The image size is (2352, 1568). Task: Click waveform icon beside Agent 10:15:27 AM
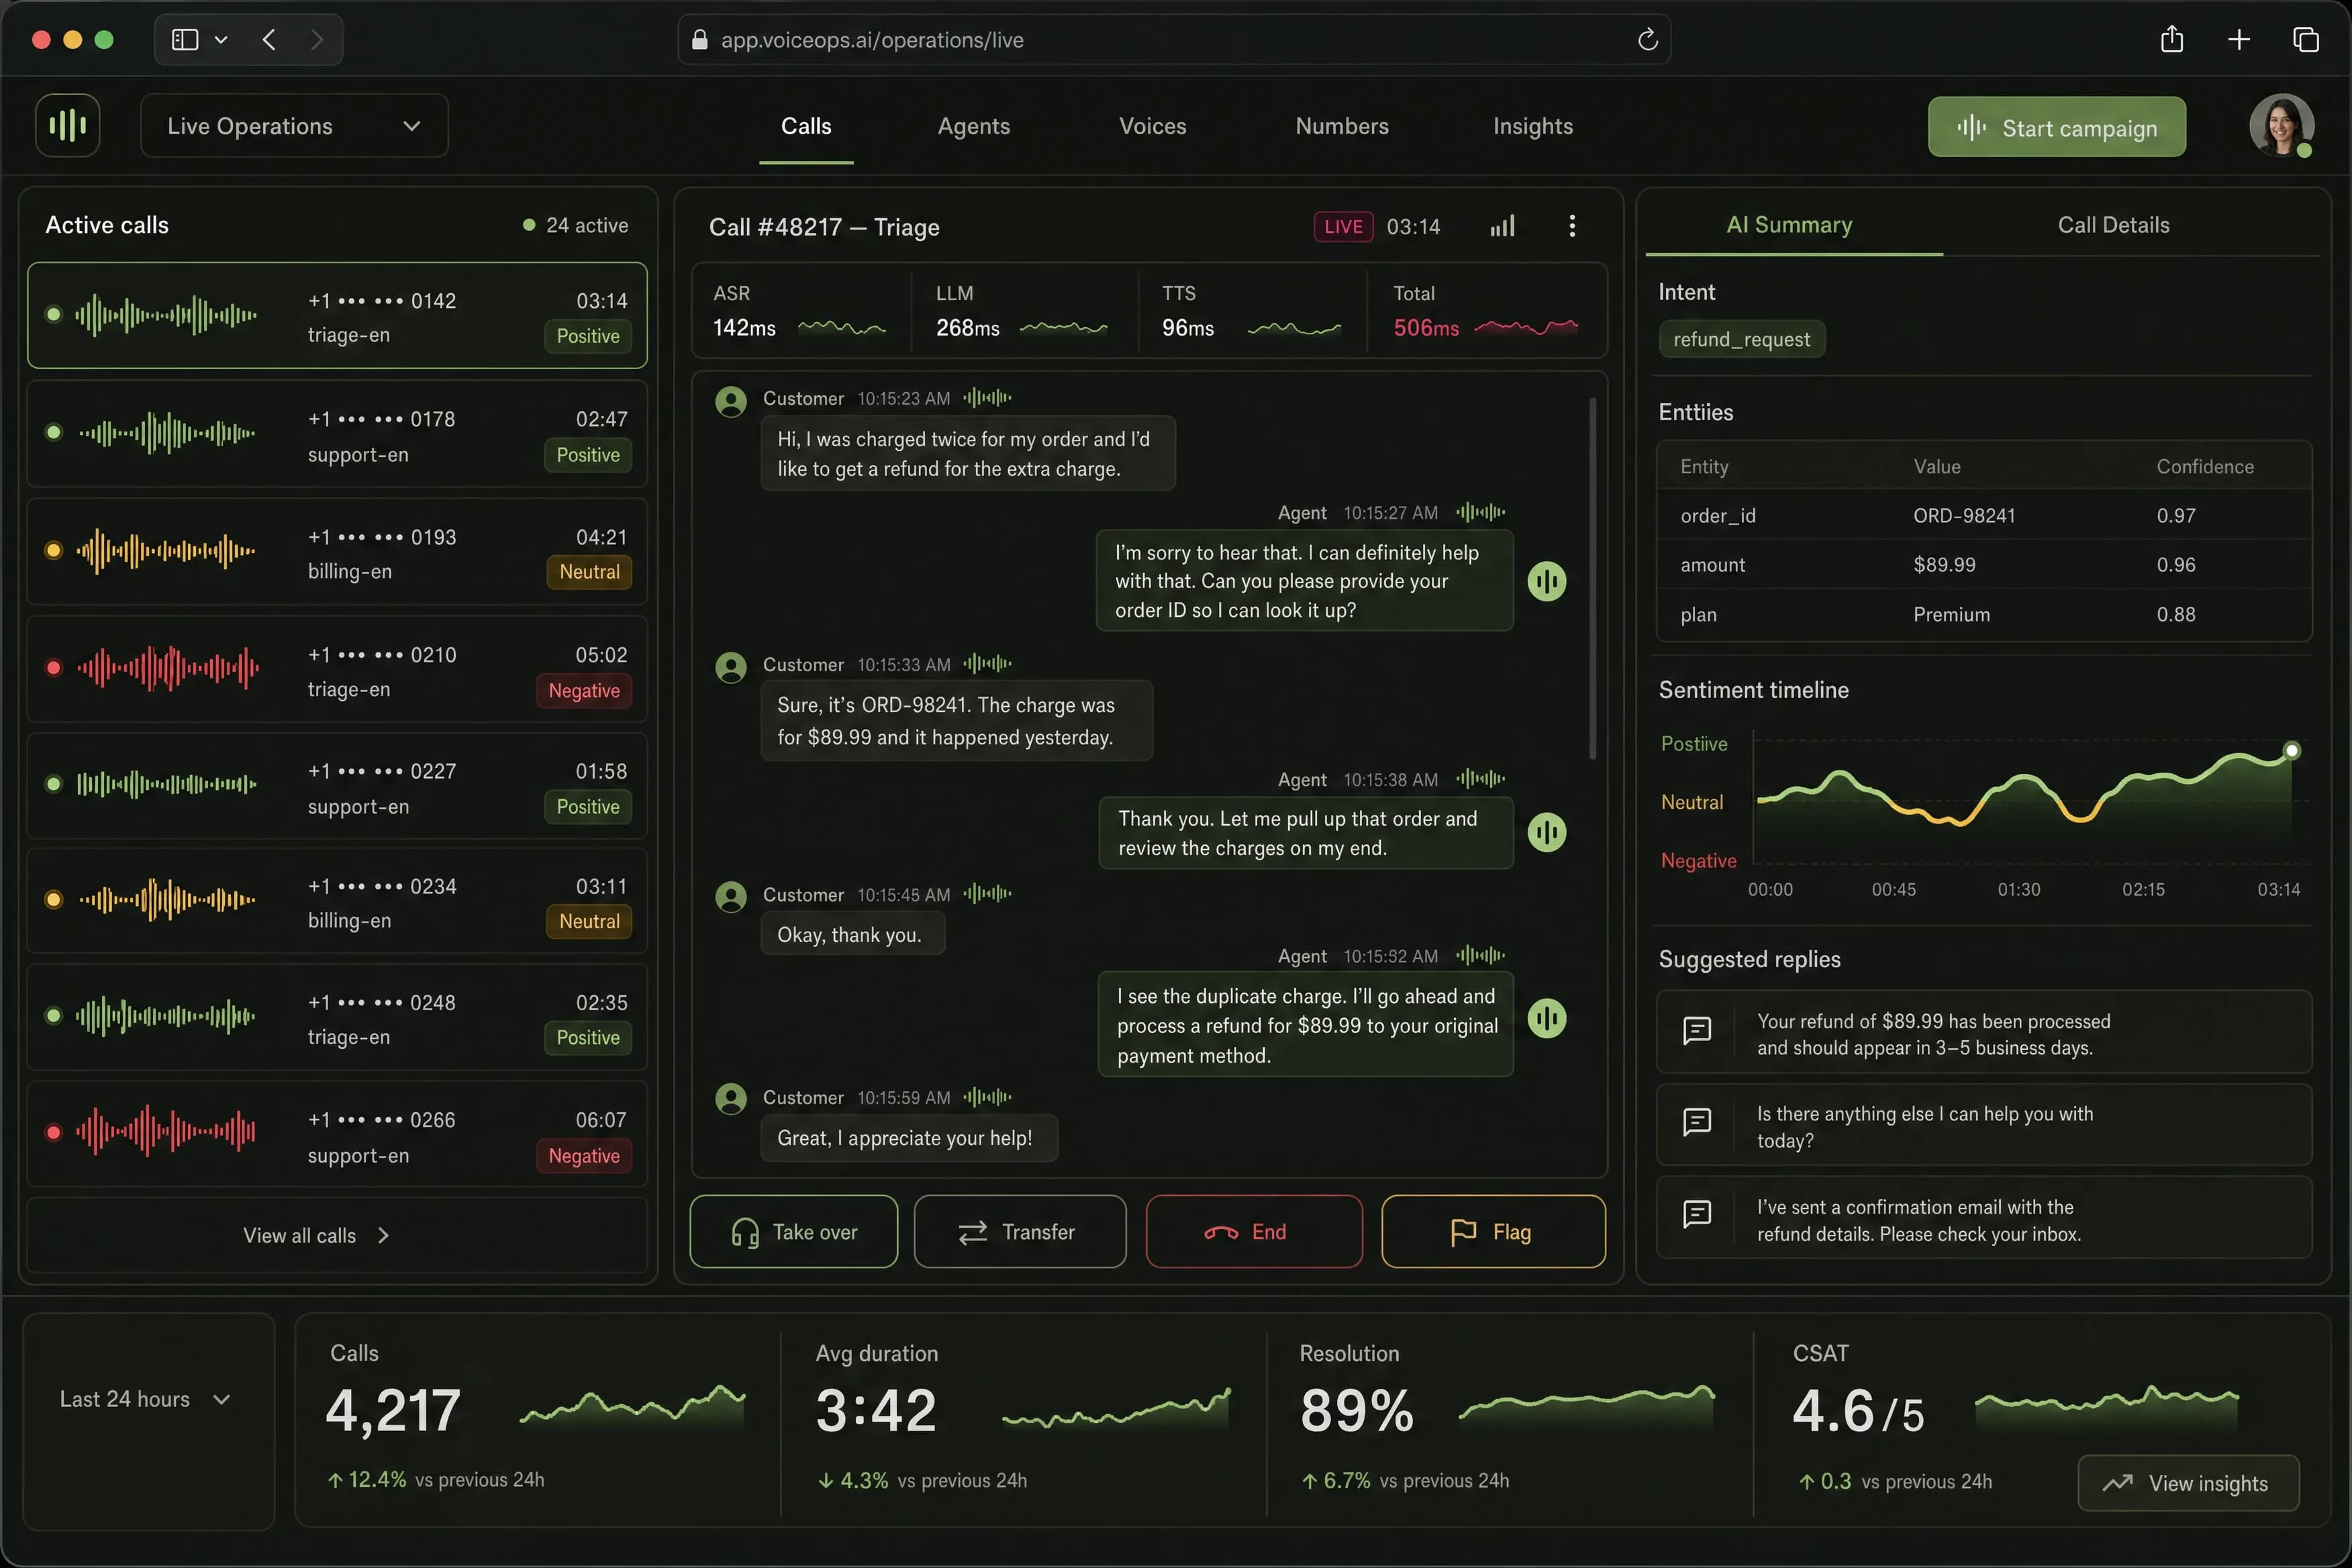(1480, 512)
